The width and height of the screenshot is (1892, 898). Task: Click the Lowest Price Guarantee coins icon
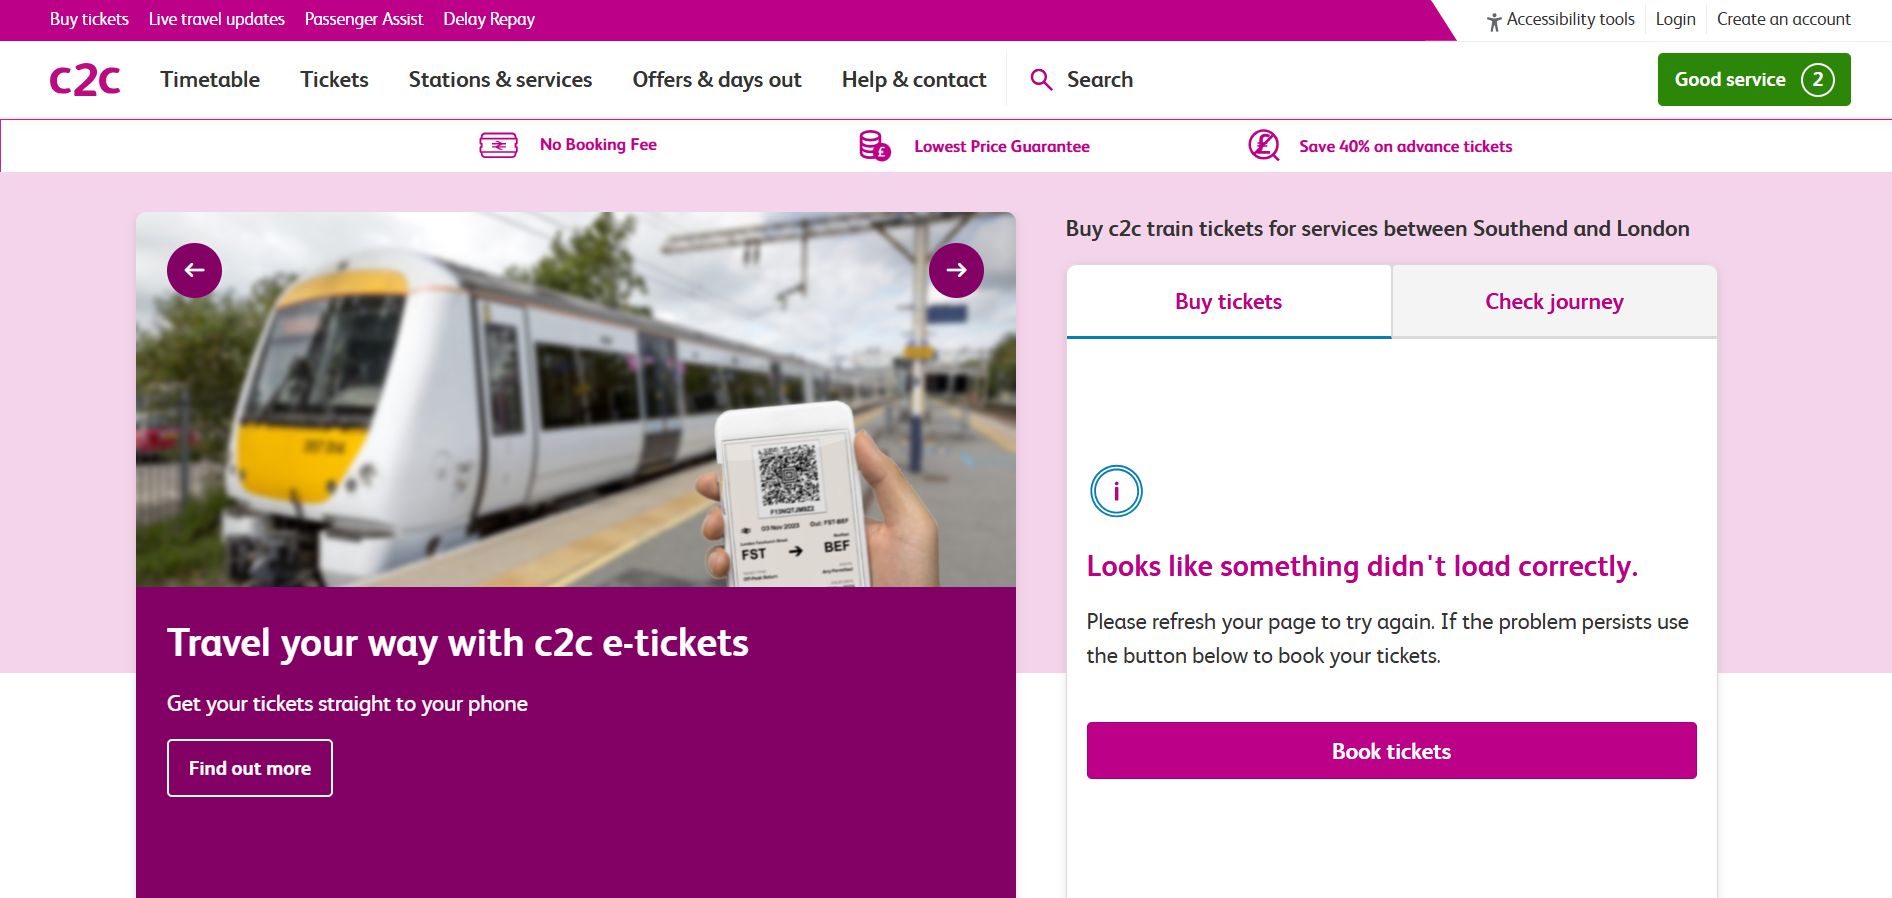pos(875,146)
